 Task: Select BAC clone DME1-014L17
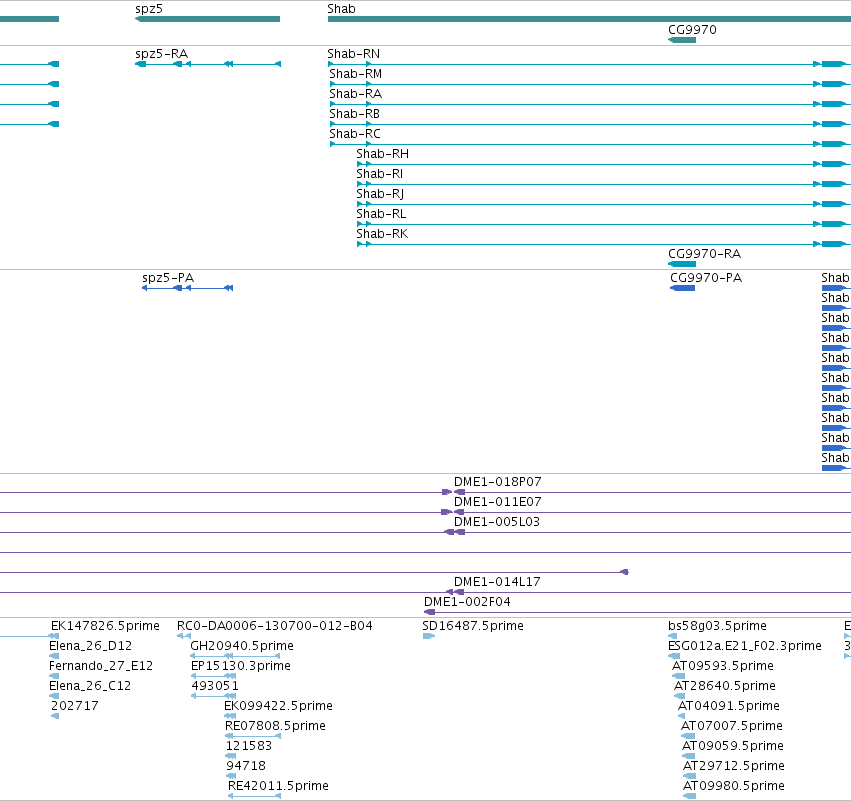pyautogui.click(x=497, y=582)
